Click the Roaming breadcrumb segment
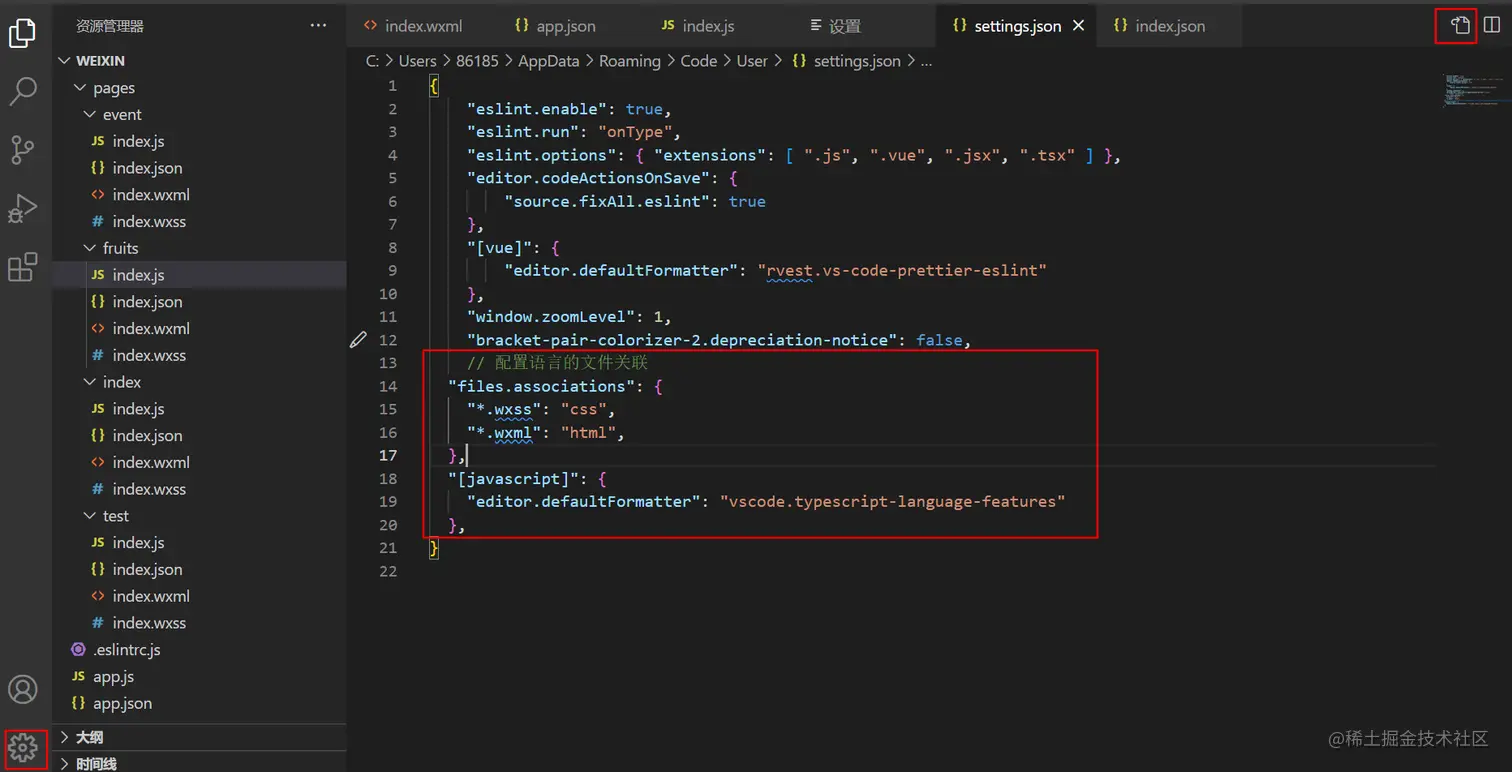 pyautogui.click(x=630, y=61)
